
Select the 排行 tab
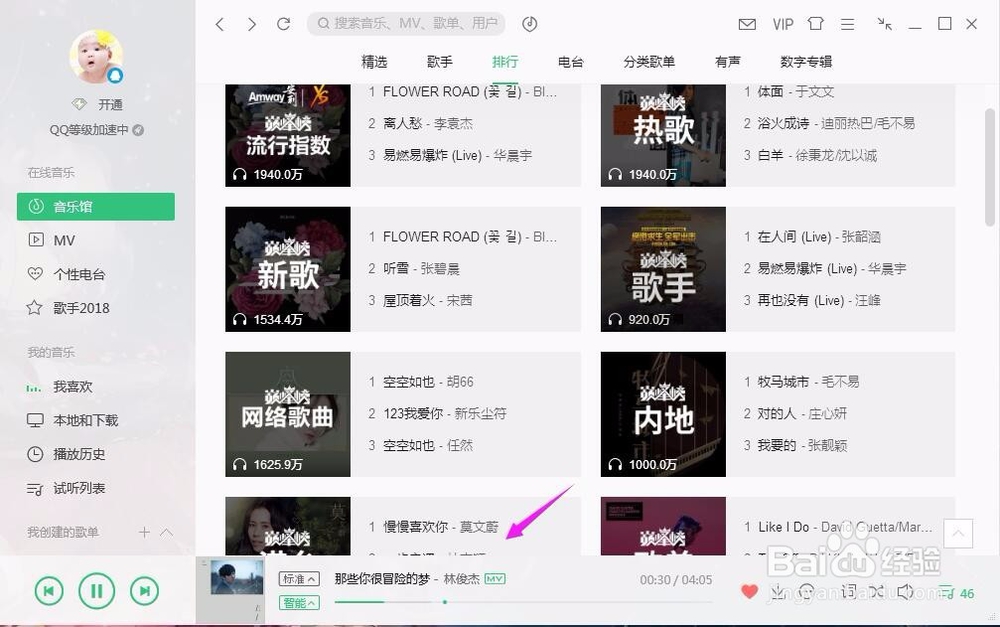(504, 62)
